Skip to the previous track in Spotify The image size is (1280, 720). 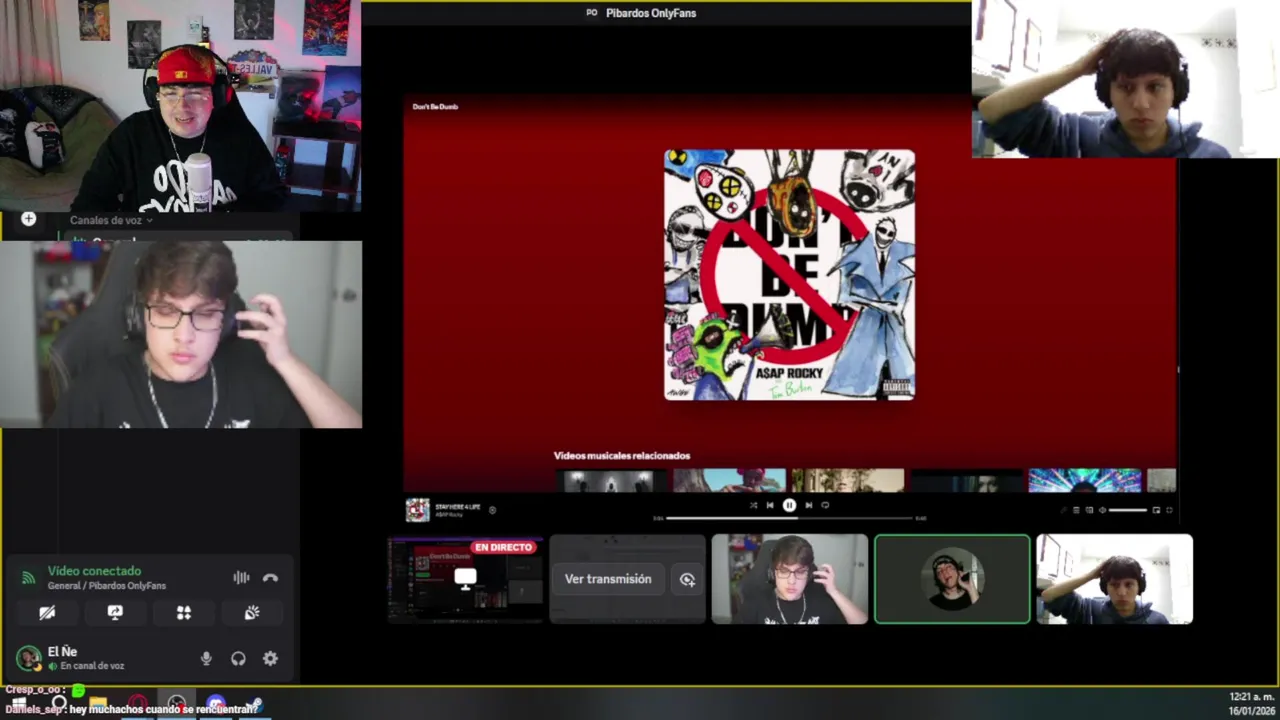point(770,505)
